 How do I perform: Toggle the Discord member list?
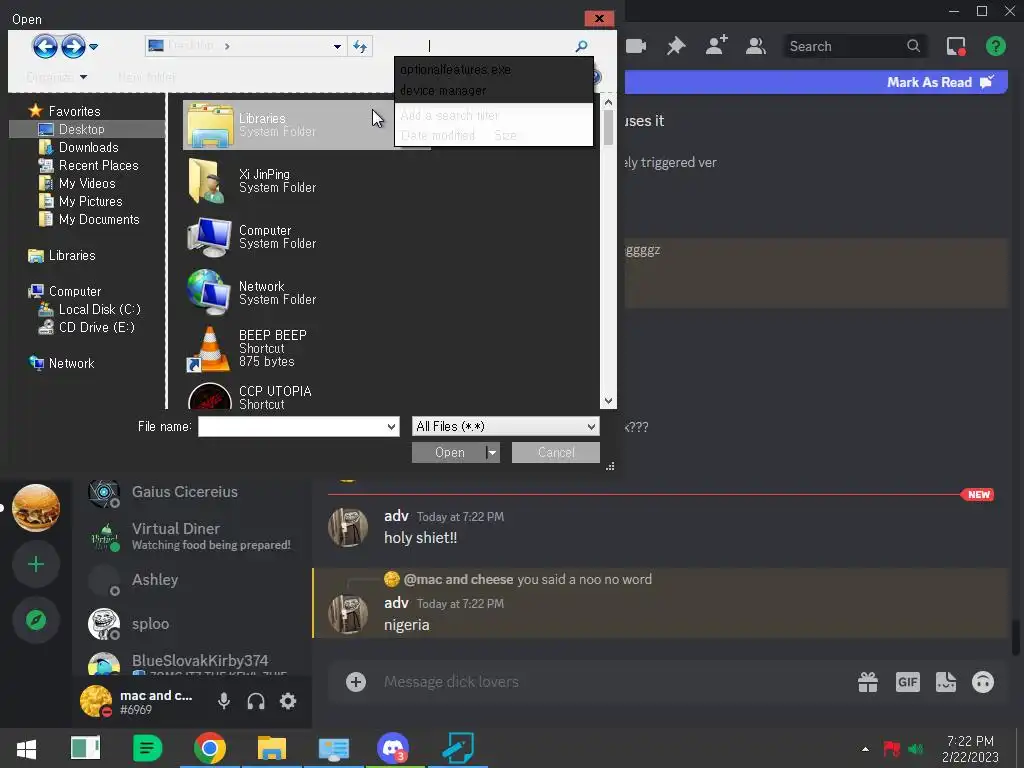[756, 46]
